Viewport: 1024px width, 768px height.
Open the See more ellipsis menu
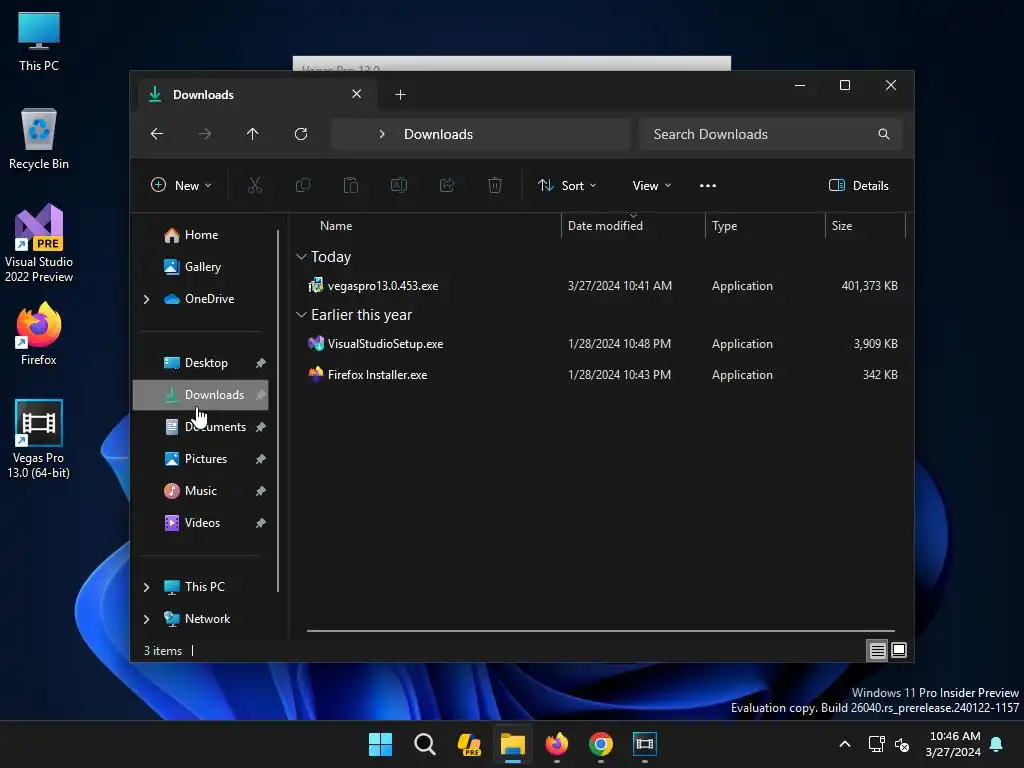[x=708, y=185]
